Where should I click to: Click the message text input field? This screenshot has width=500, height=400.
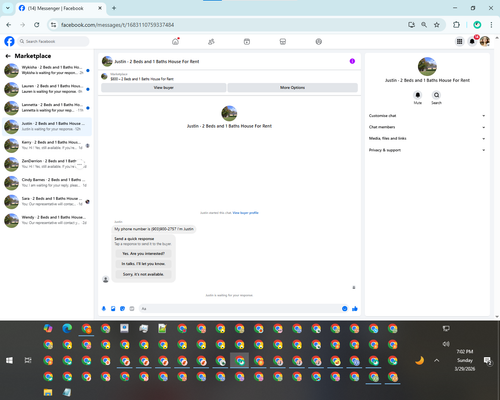tap(240, 309)
